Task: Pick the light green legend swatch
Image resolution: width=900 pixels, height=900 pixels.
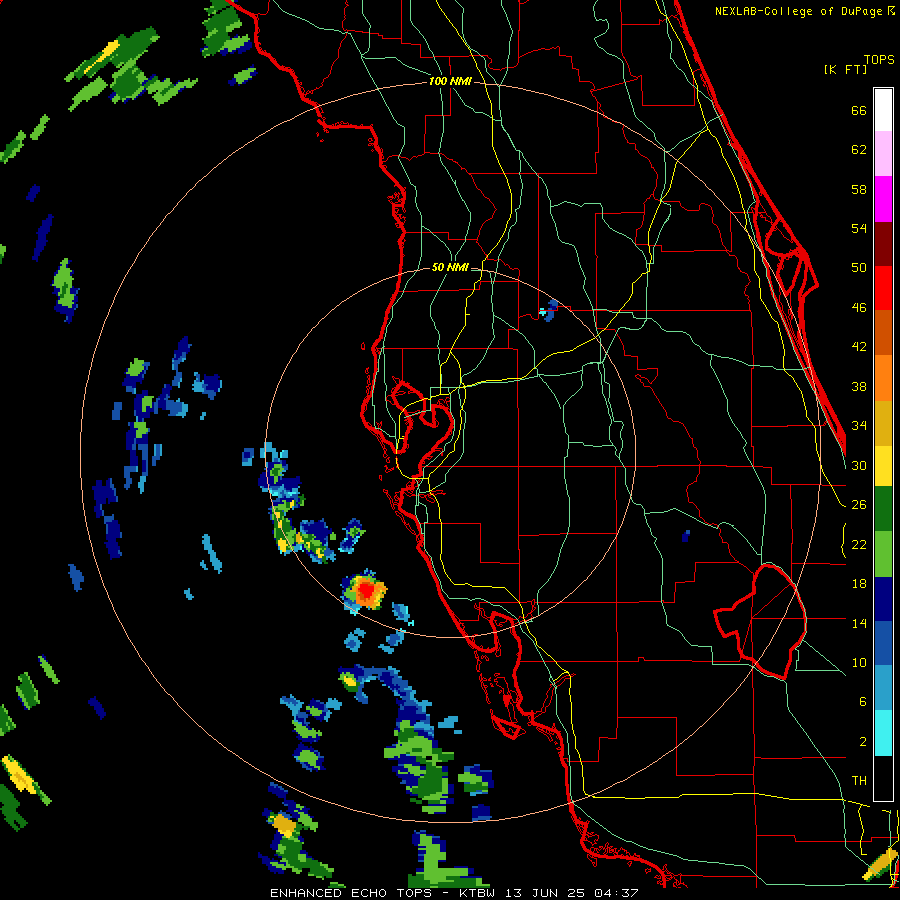Action: pyautogui.click(x=883, y=554)
